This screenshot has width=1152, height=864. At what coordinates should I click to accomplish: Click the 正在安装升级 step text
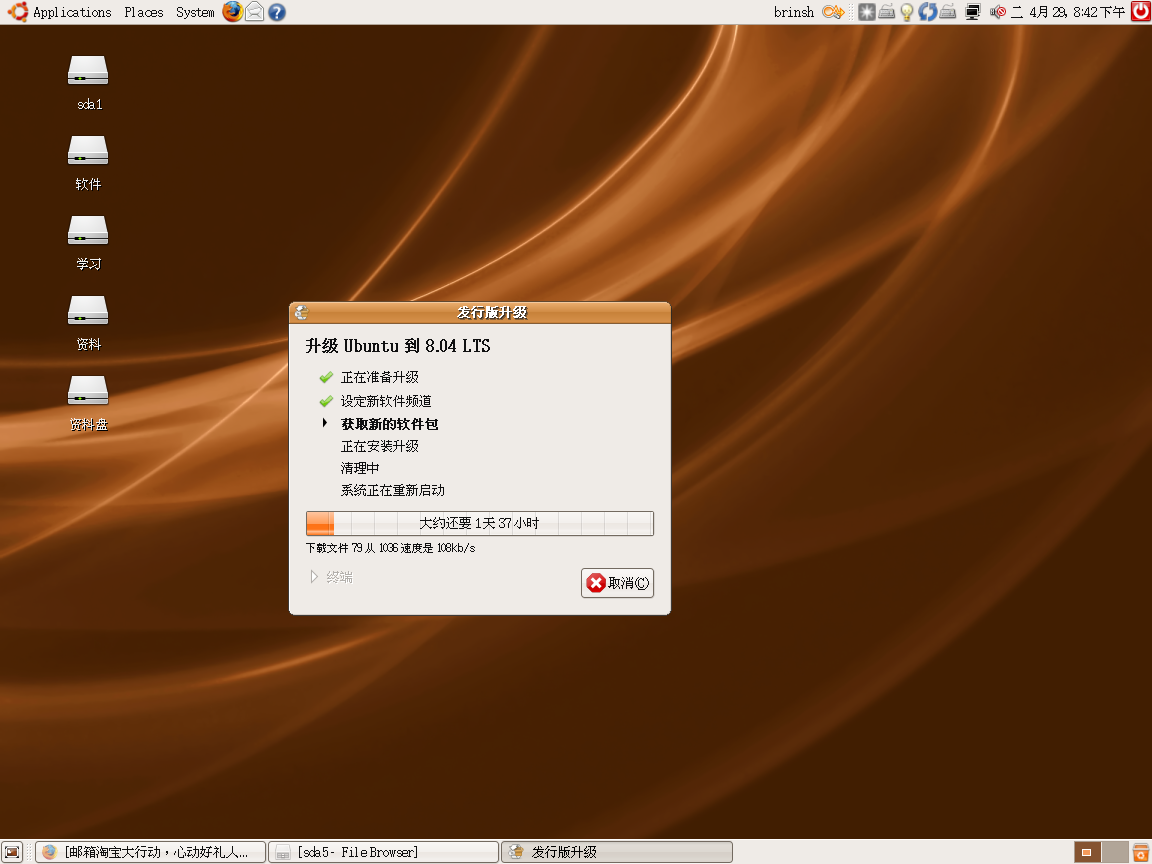click(x=380, y=446)
